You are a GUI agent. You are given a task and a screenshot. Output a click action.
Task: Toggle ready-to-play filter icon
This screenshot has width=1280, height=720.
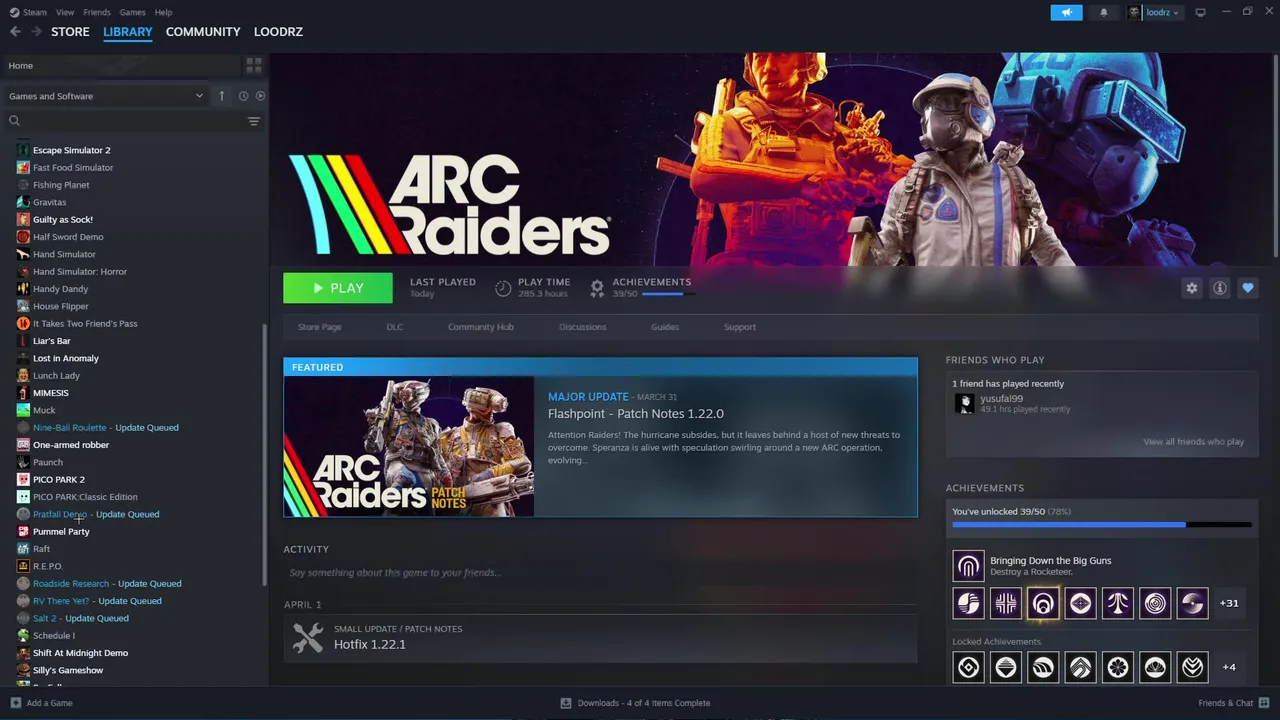[260, 96]
